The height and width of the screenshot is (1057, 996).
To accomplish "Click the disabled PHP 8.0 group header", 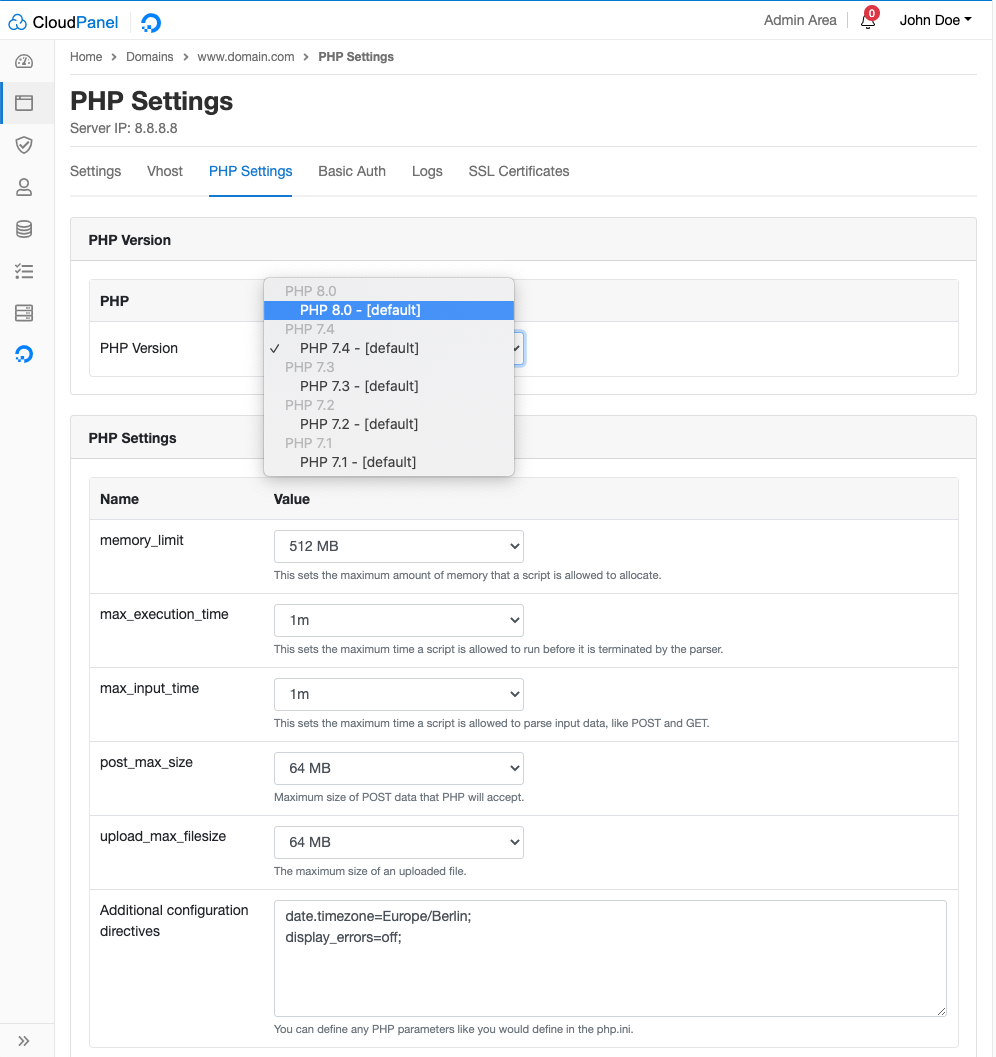I will coord(311,291).
